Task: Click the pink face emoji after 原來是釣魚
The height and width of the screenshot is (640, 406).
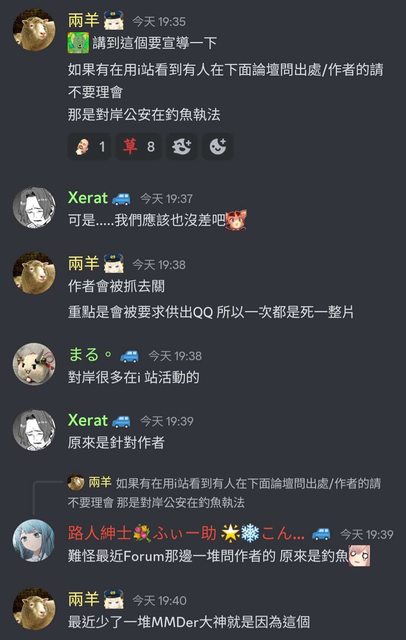Action: click(x=359, y=556)
